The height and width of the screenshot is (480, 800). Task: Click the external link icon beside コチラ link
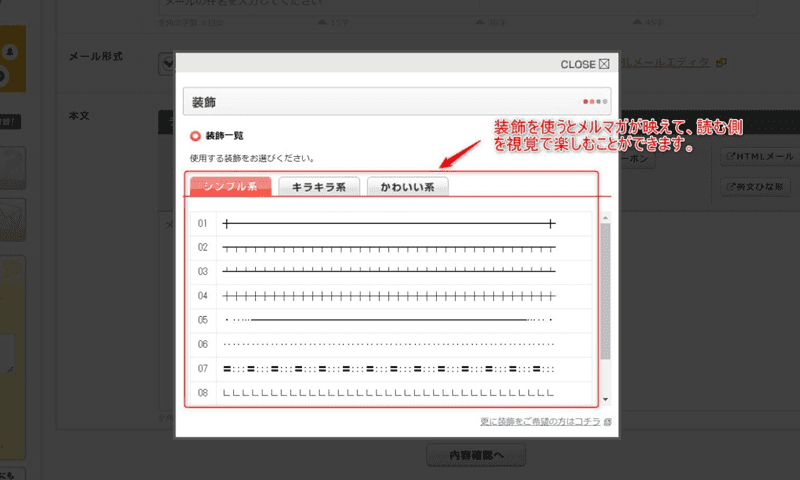pyautogui.click(x=607, y=422)
